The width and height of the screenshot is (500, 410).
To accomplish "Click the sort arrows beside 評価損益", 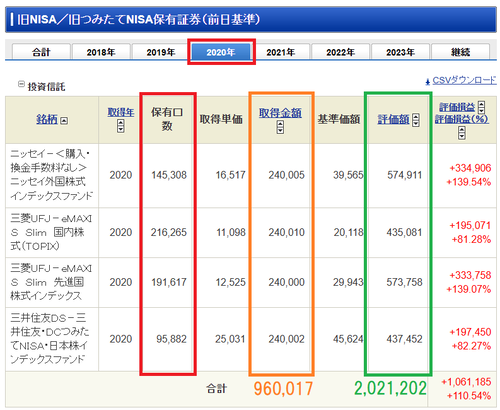I will coord(481,107).
